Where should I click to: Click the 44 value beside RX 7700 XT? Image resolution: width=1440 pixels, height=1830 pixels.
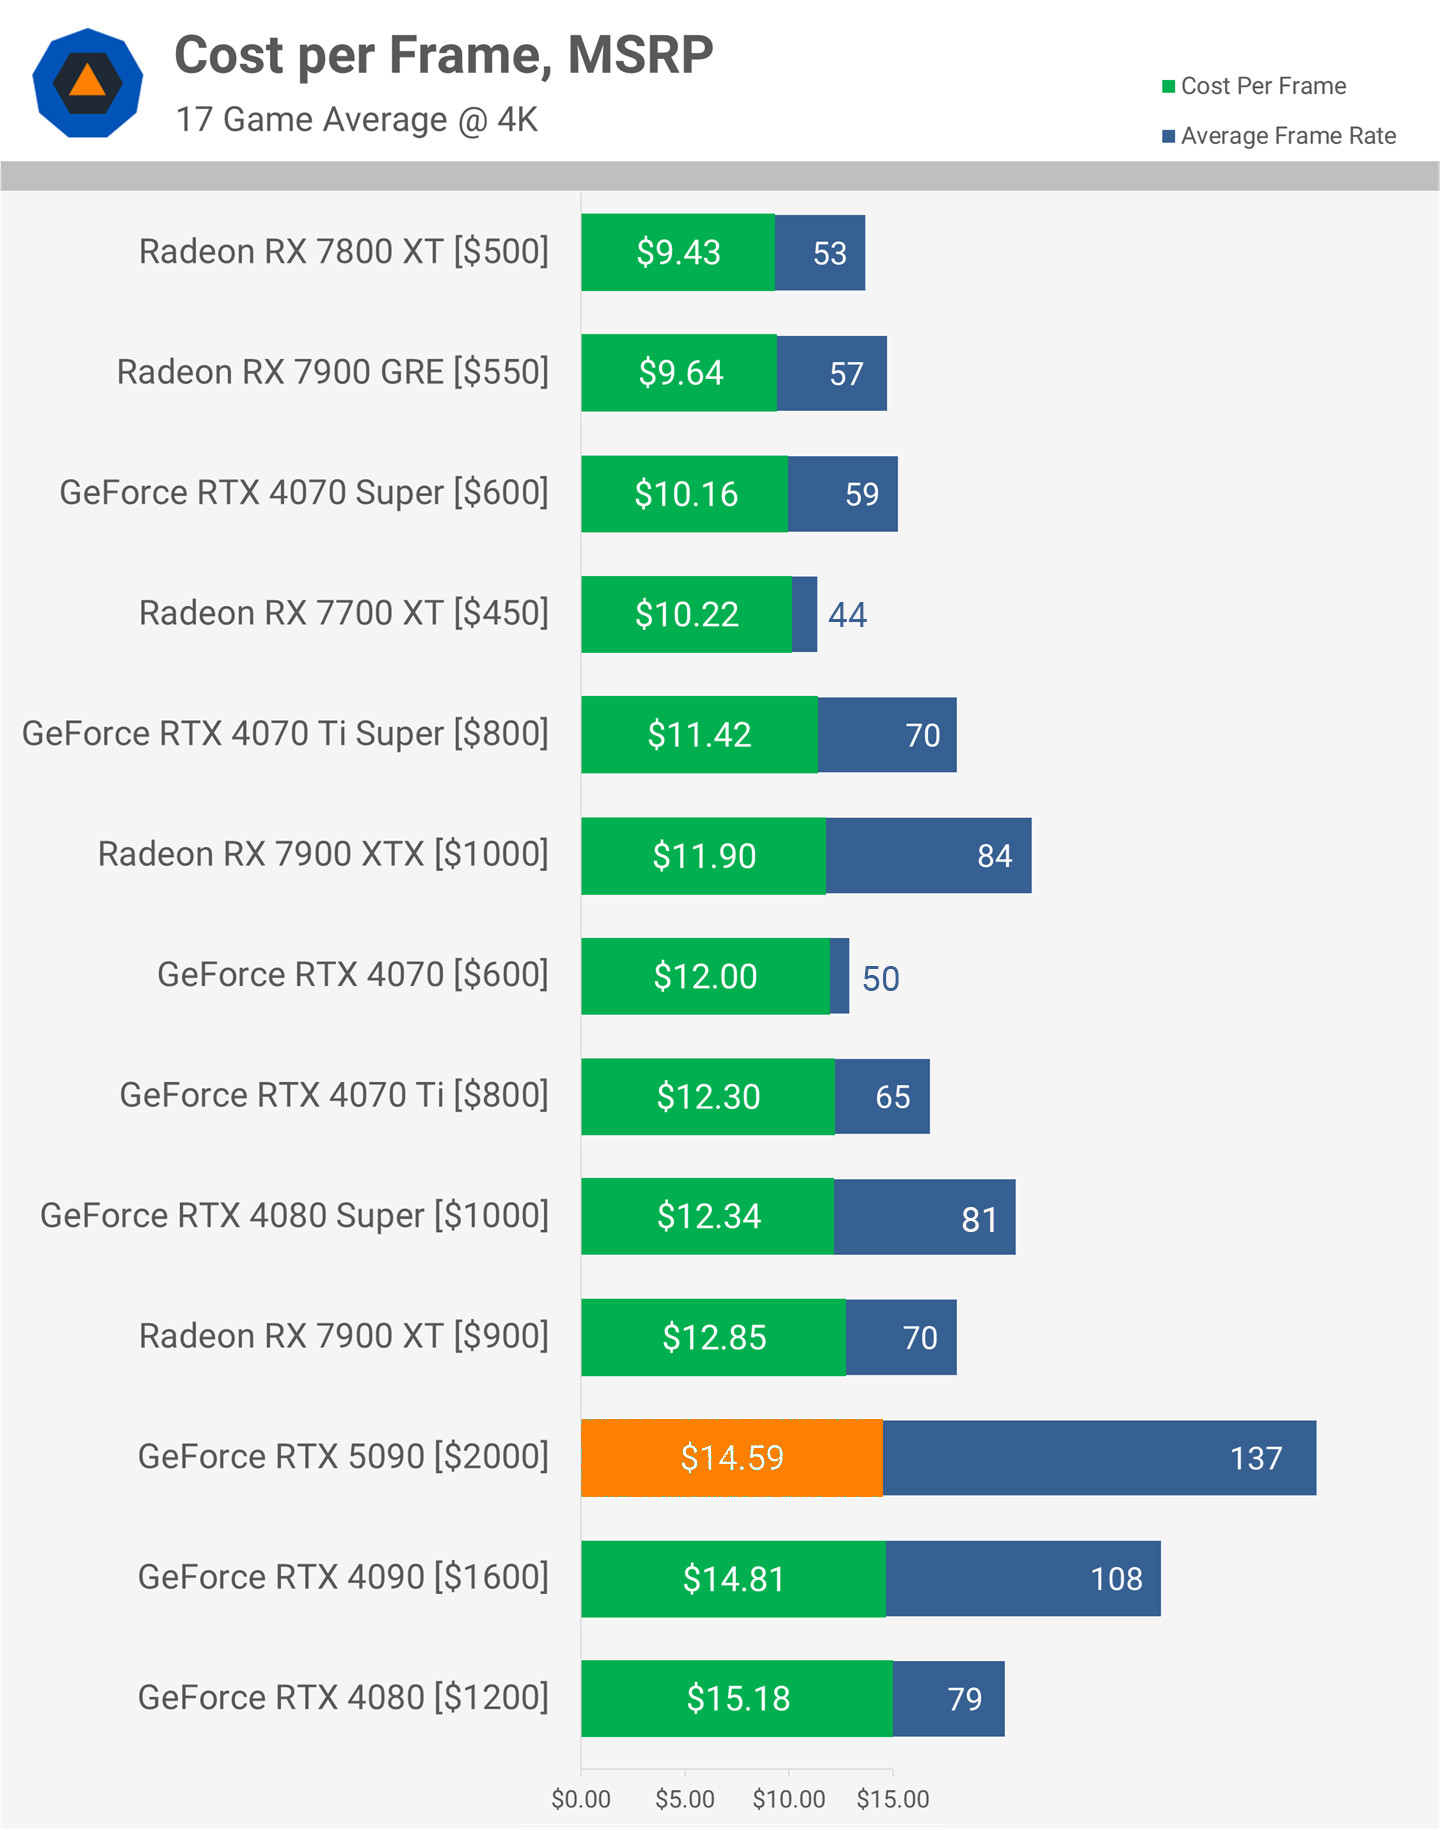(x=847, y=614)
